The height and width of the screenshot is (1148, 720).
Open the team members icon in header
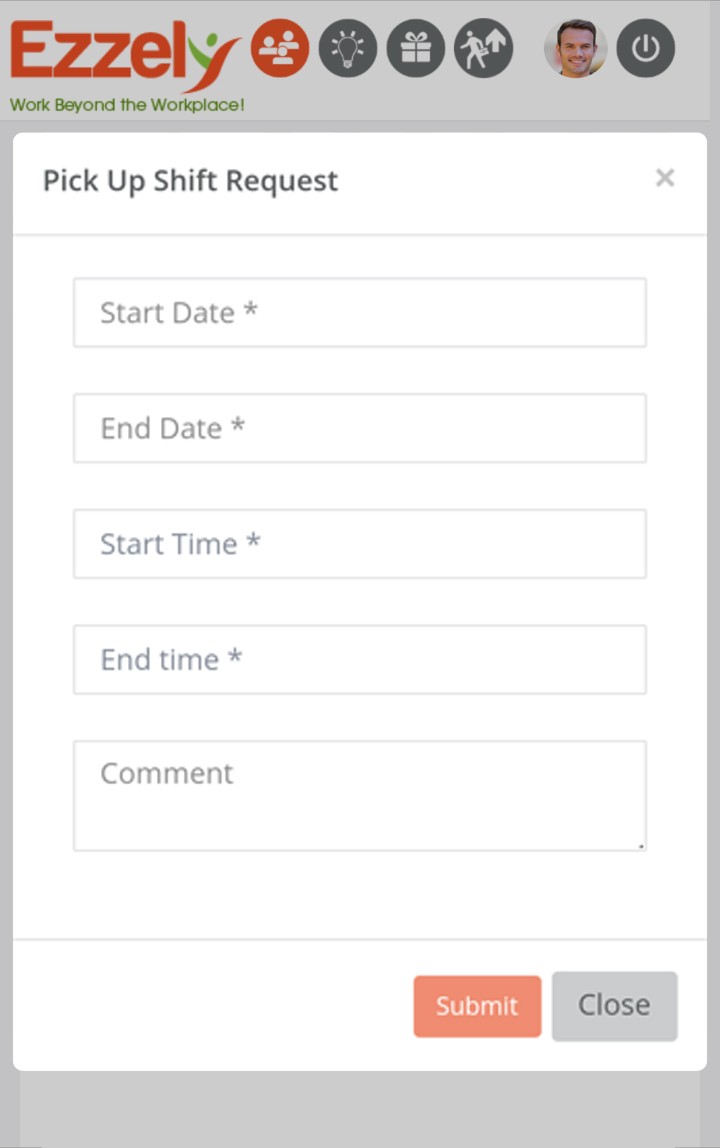(280, 48)
